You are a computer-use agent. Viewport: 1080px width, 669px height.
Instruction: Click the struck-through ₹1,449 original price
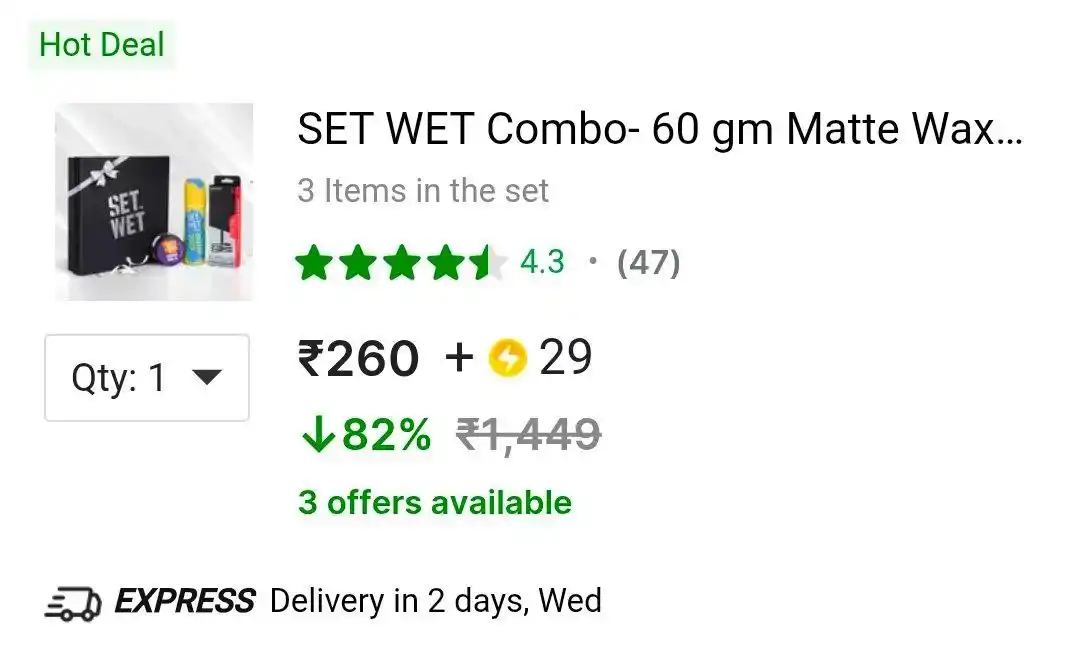pos(528,435)
